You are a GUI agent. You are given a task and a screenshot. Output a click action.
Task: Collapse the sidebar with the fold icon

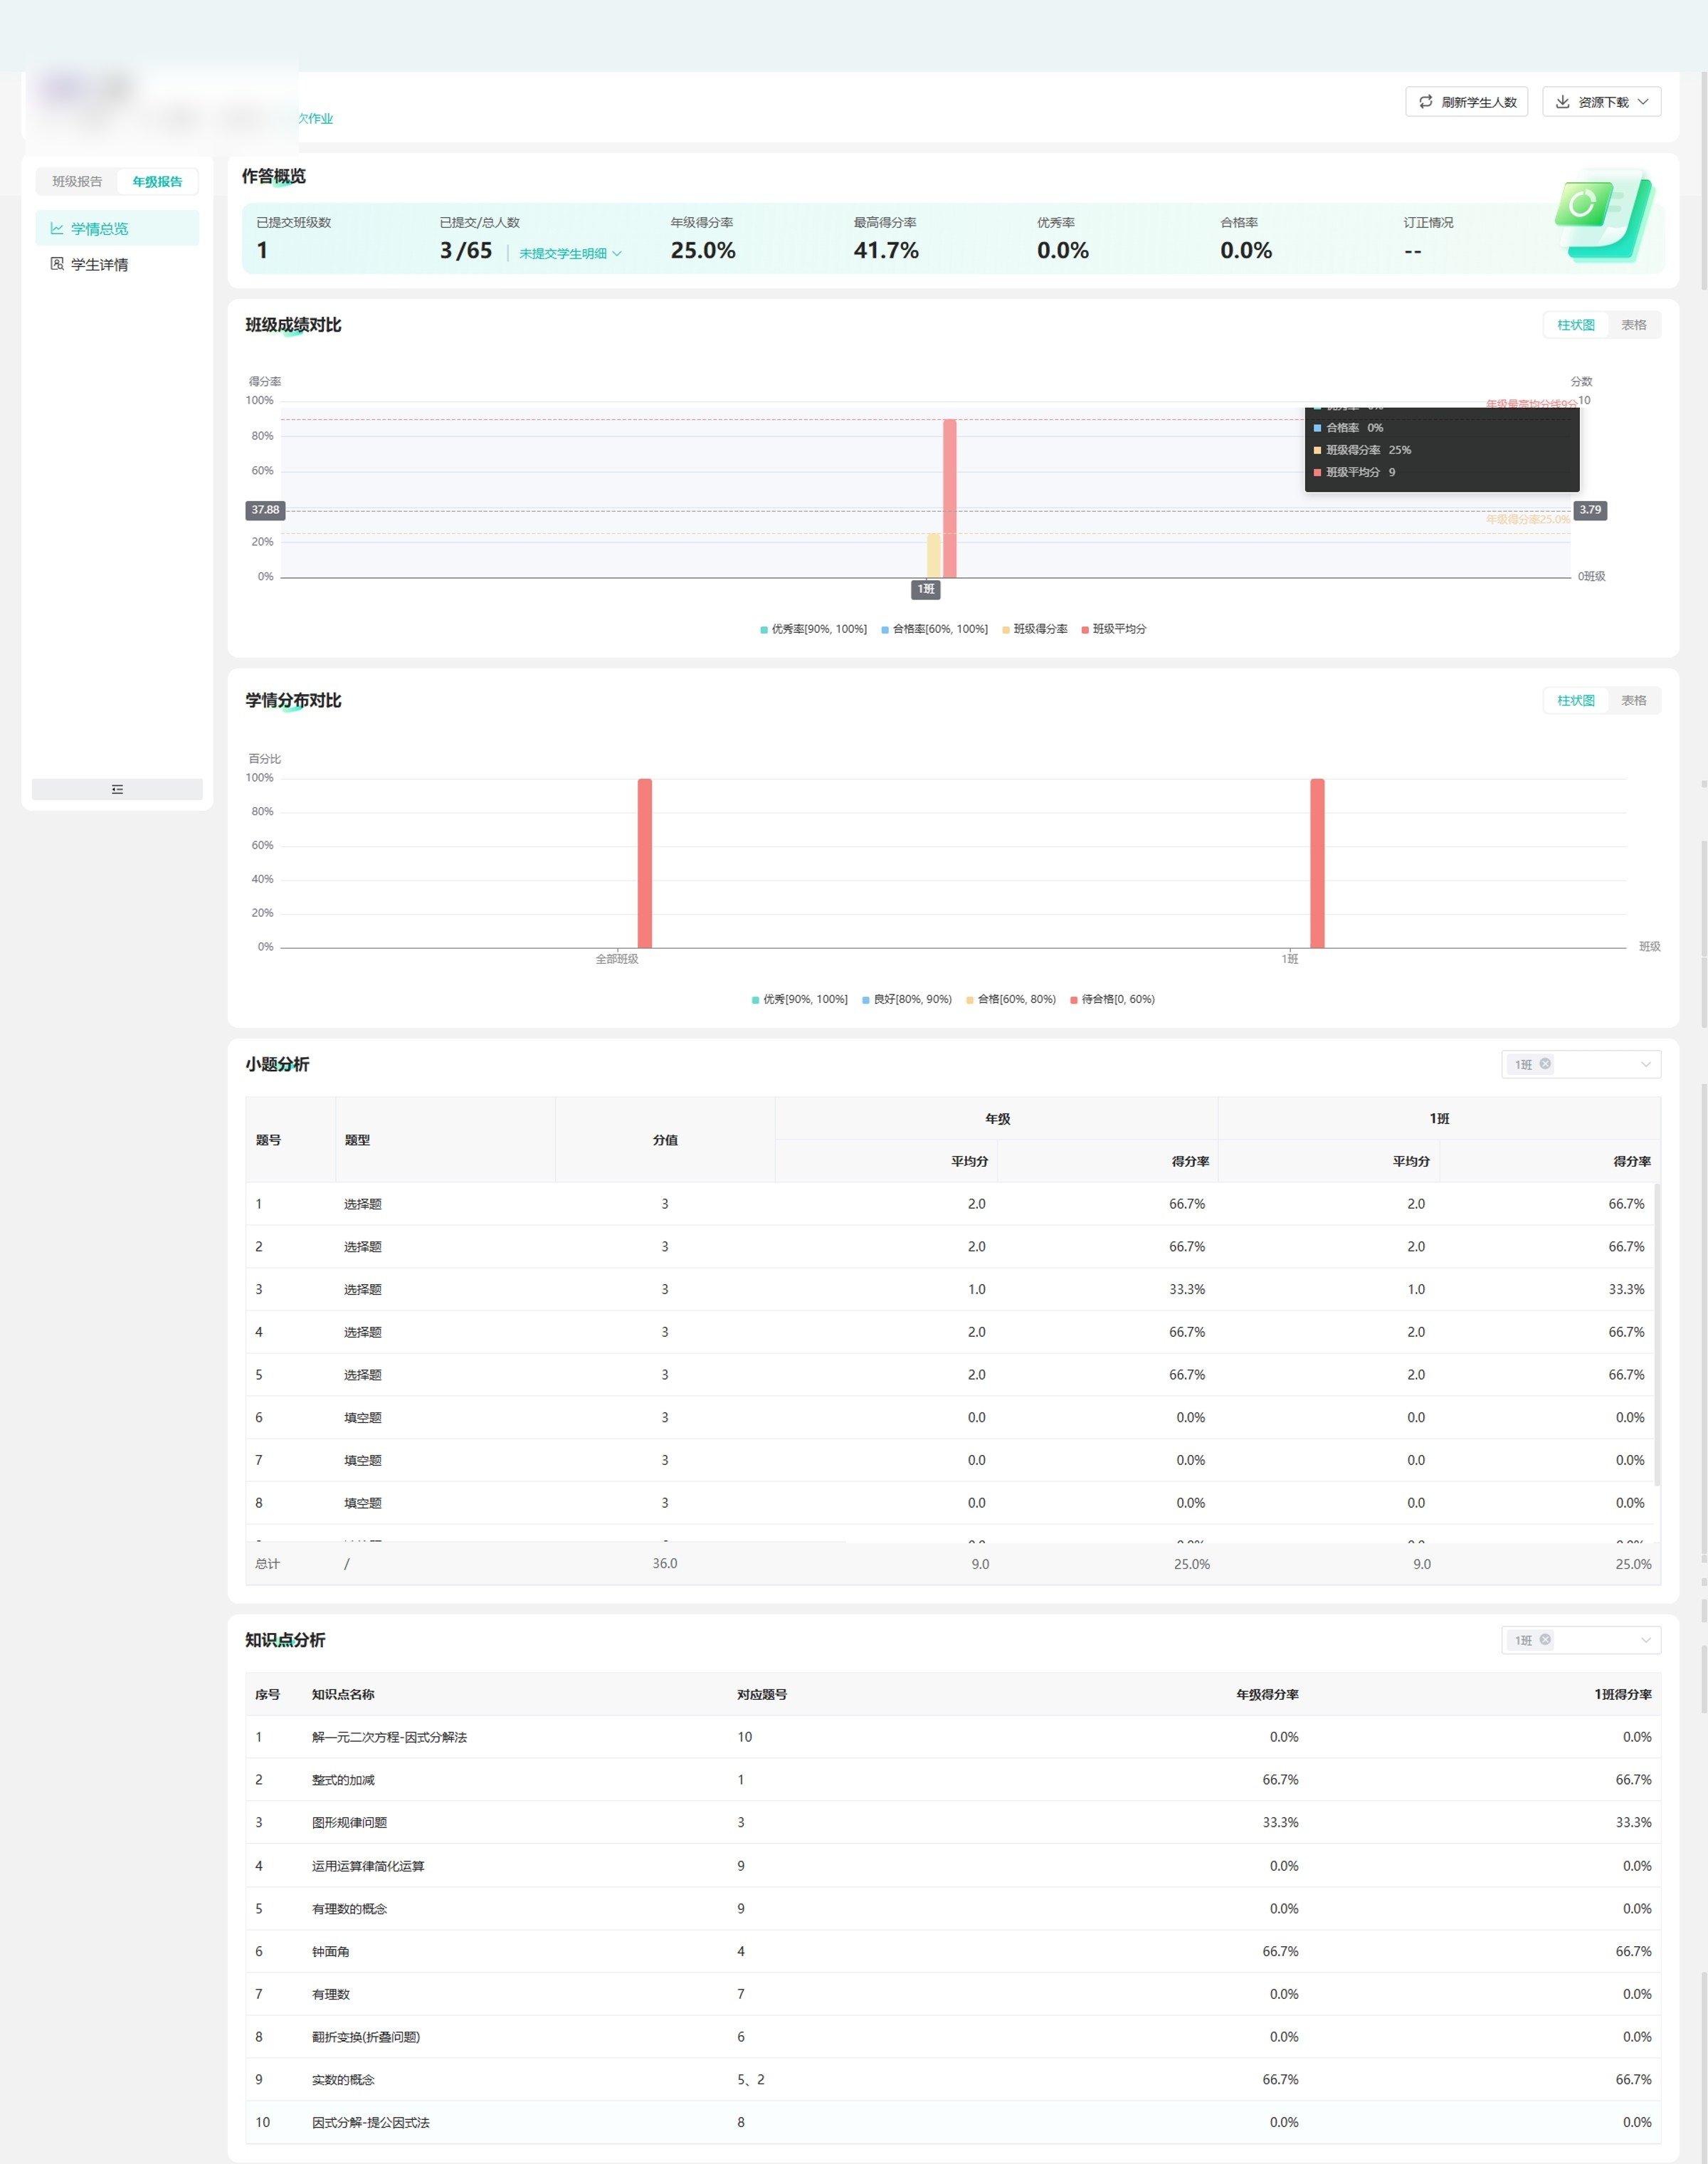[x=117, y=789]
